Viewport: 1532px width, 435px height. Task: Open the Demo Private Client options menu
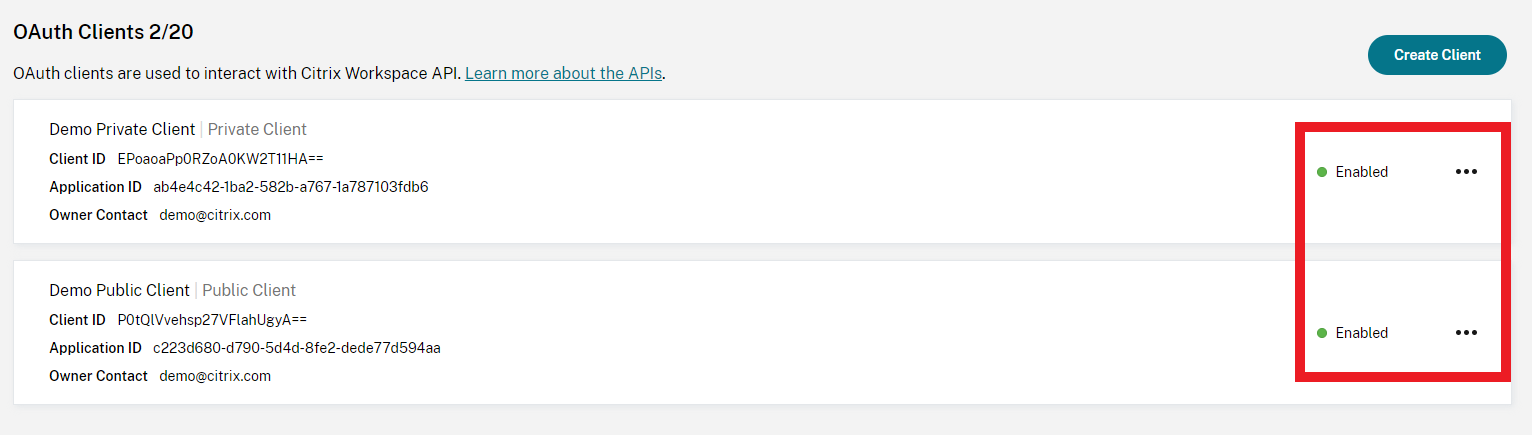(1466, 172)
